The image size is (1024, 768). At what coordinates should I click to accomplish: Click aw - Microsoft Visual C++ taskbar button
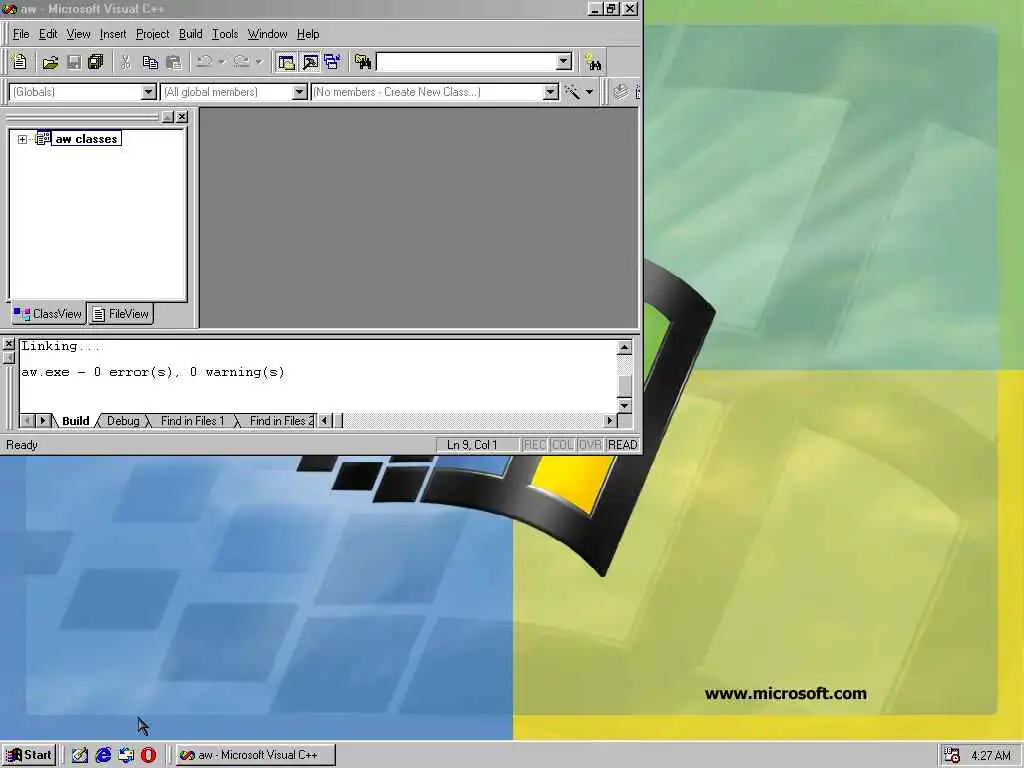pyautogui.click(x=255, y=755)
